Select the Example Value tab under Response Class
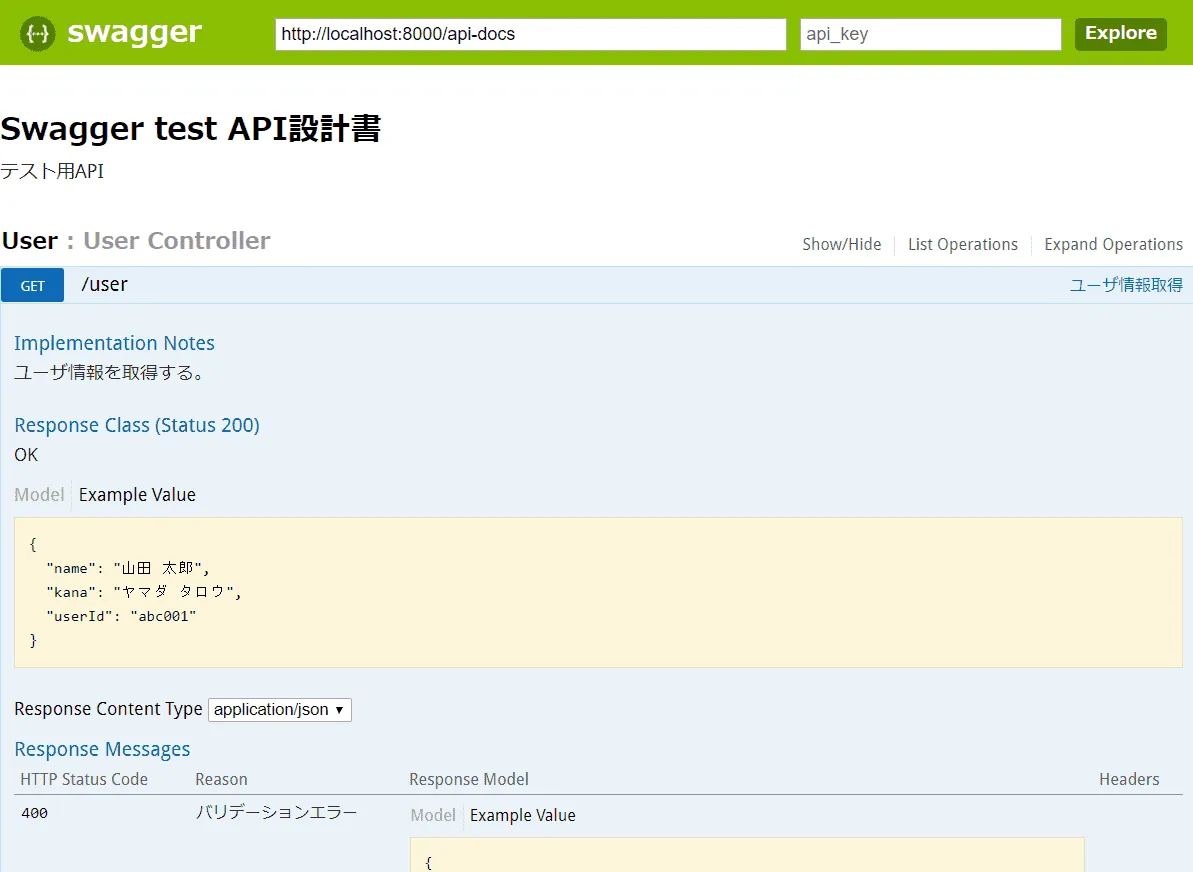1193x872 pixels. pyautogui.click(x=137, y=494)
